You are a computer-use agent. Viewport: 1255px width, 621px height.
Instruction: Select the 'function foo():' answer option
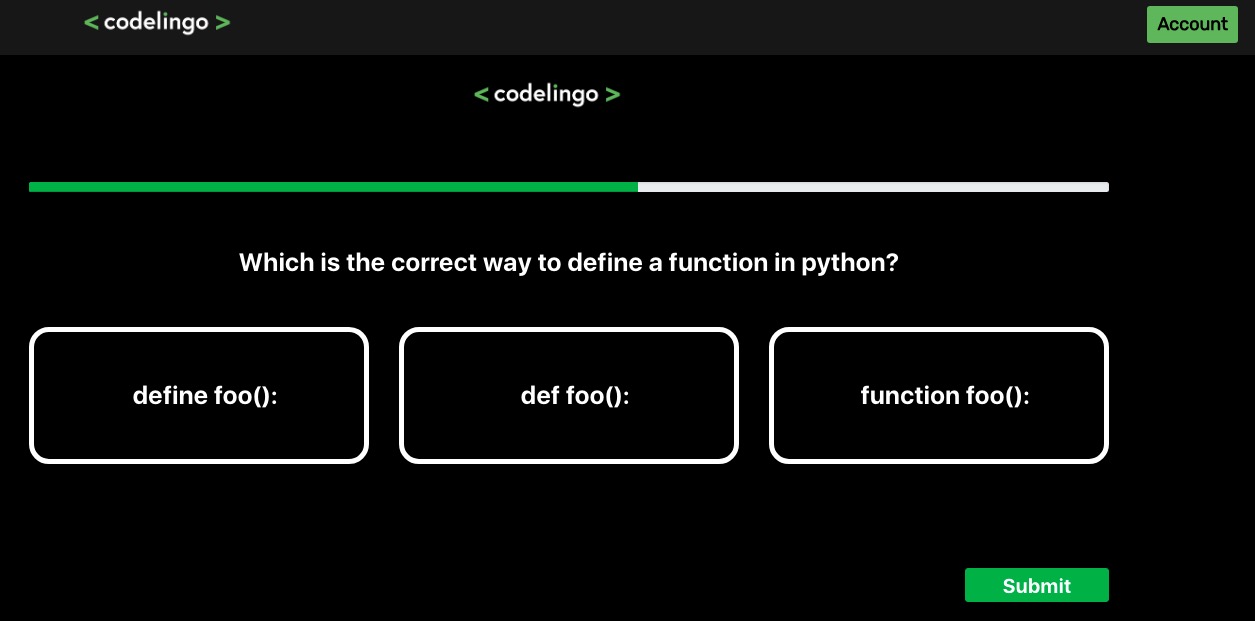pyautogui.click(x=938, y=395)
